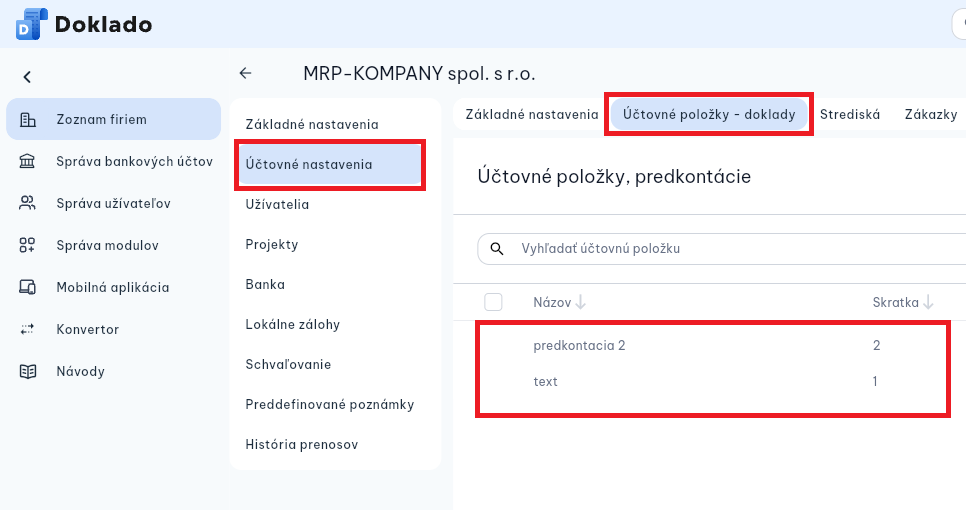Viewport: 966px width, 510px height.
Task: Click the Konvertor arrows icon
Action: pos(27,329)
